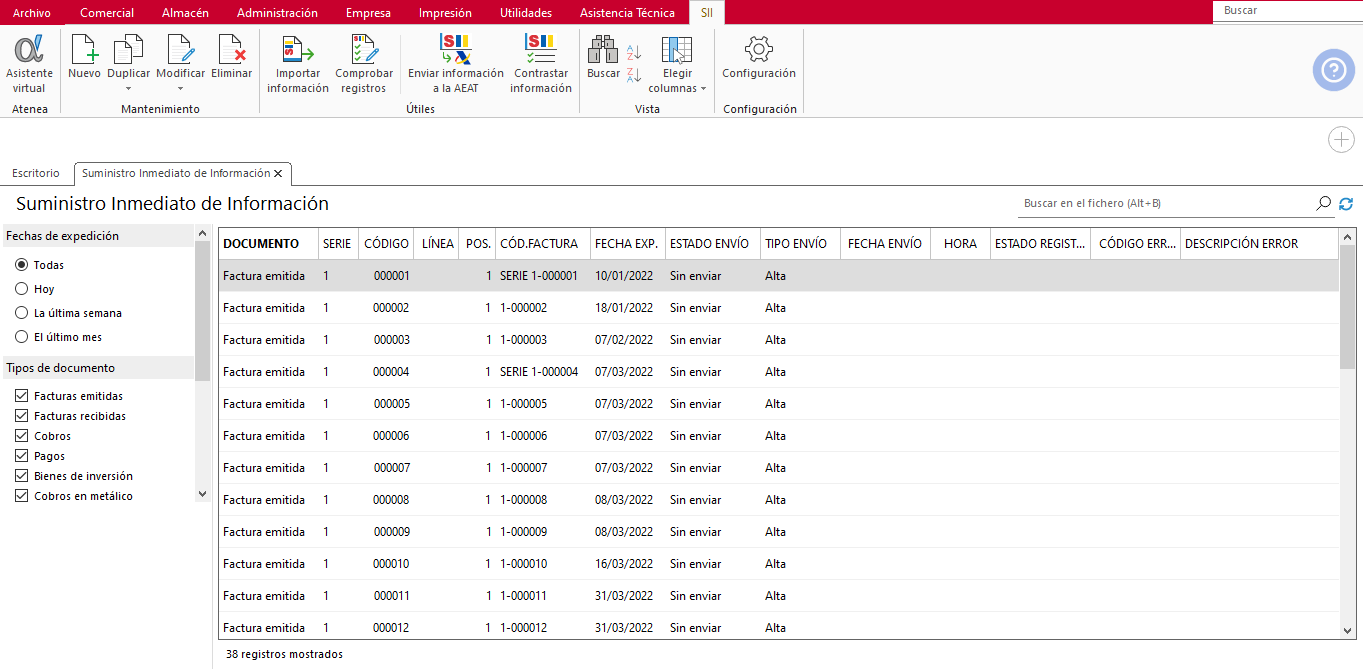Expand the Duplicar dropdown arrow
The image size is (1363, 669).
pos(128,88)
